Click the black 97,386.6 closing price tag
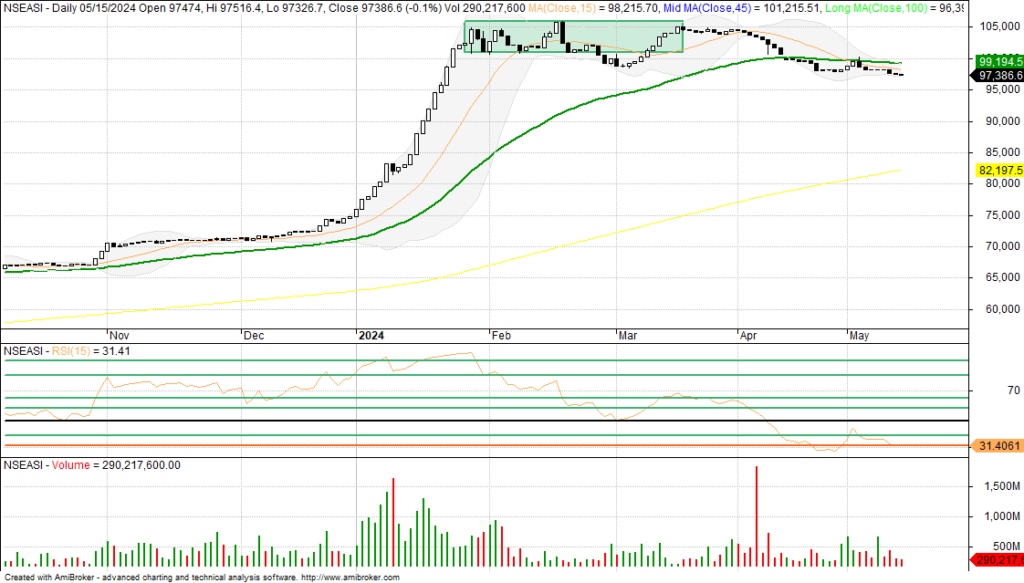This screenshot has height=583, width=1024. (x=998, y=75)
